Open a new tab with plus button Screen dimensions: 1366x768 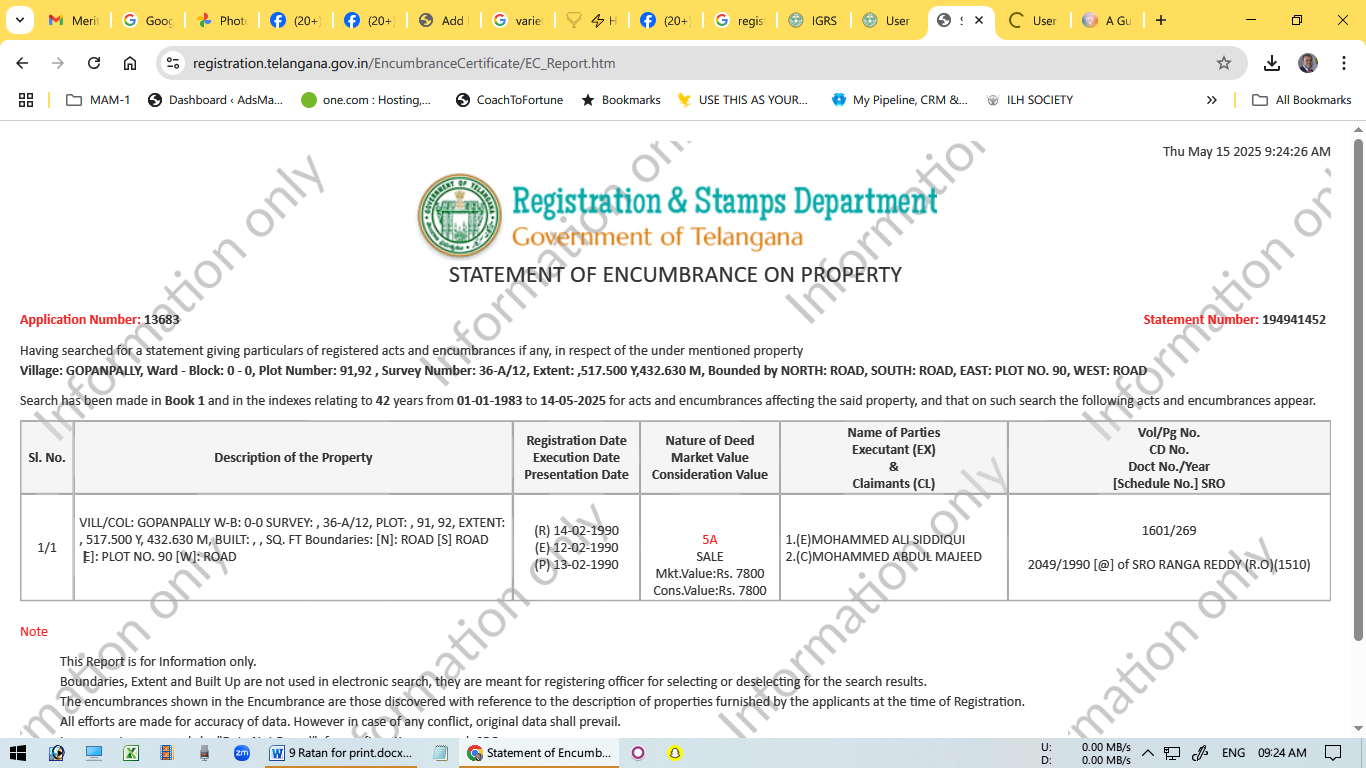1161,20
